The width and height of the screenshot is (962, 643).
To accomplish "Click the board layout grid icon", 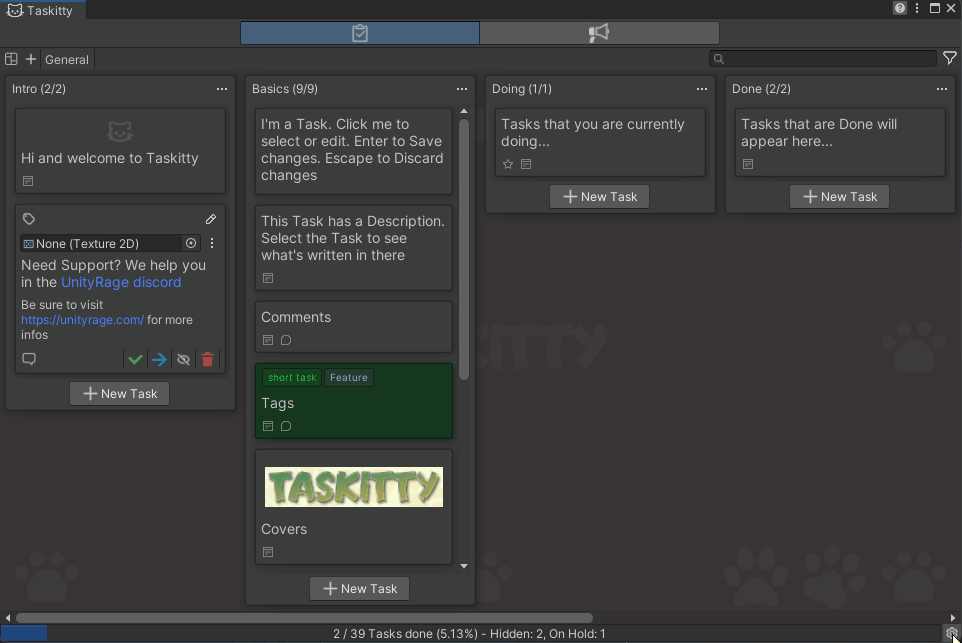I will [11, 59].
